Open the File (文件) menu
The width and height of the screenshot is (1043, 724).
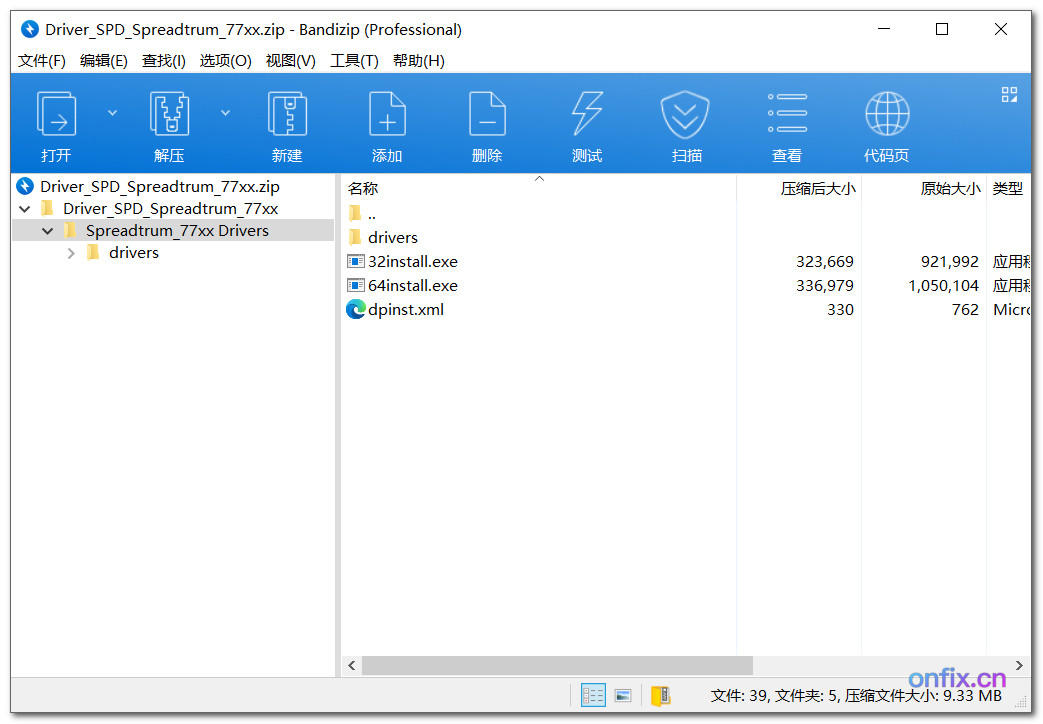click(x=42, y=61)
